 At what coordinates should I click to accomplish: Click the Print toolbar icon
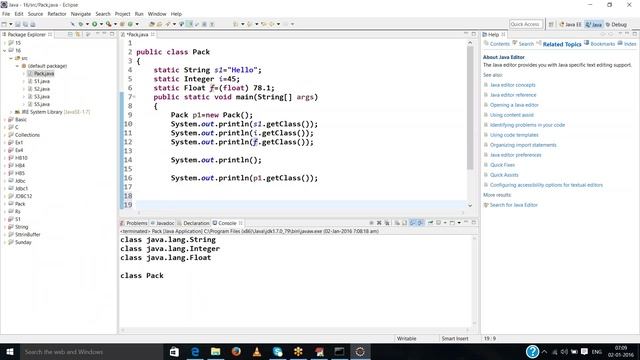tap(33, 24)
